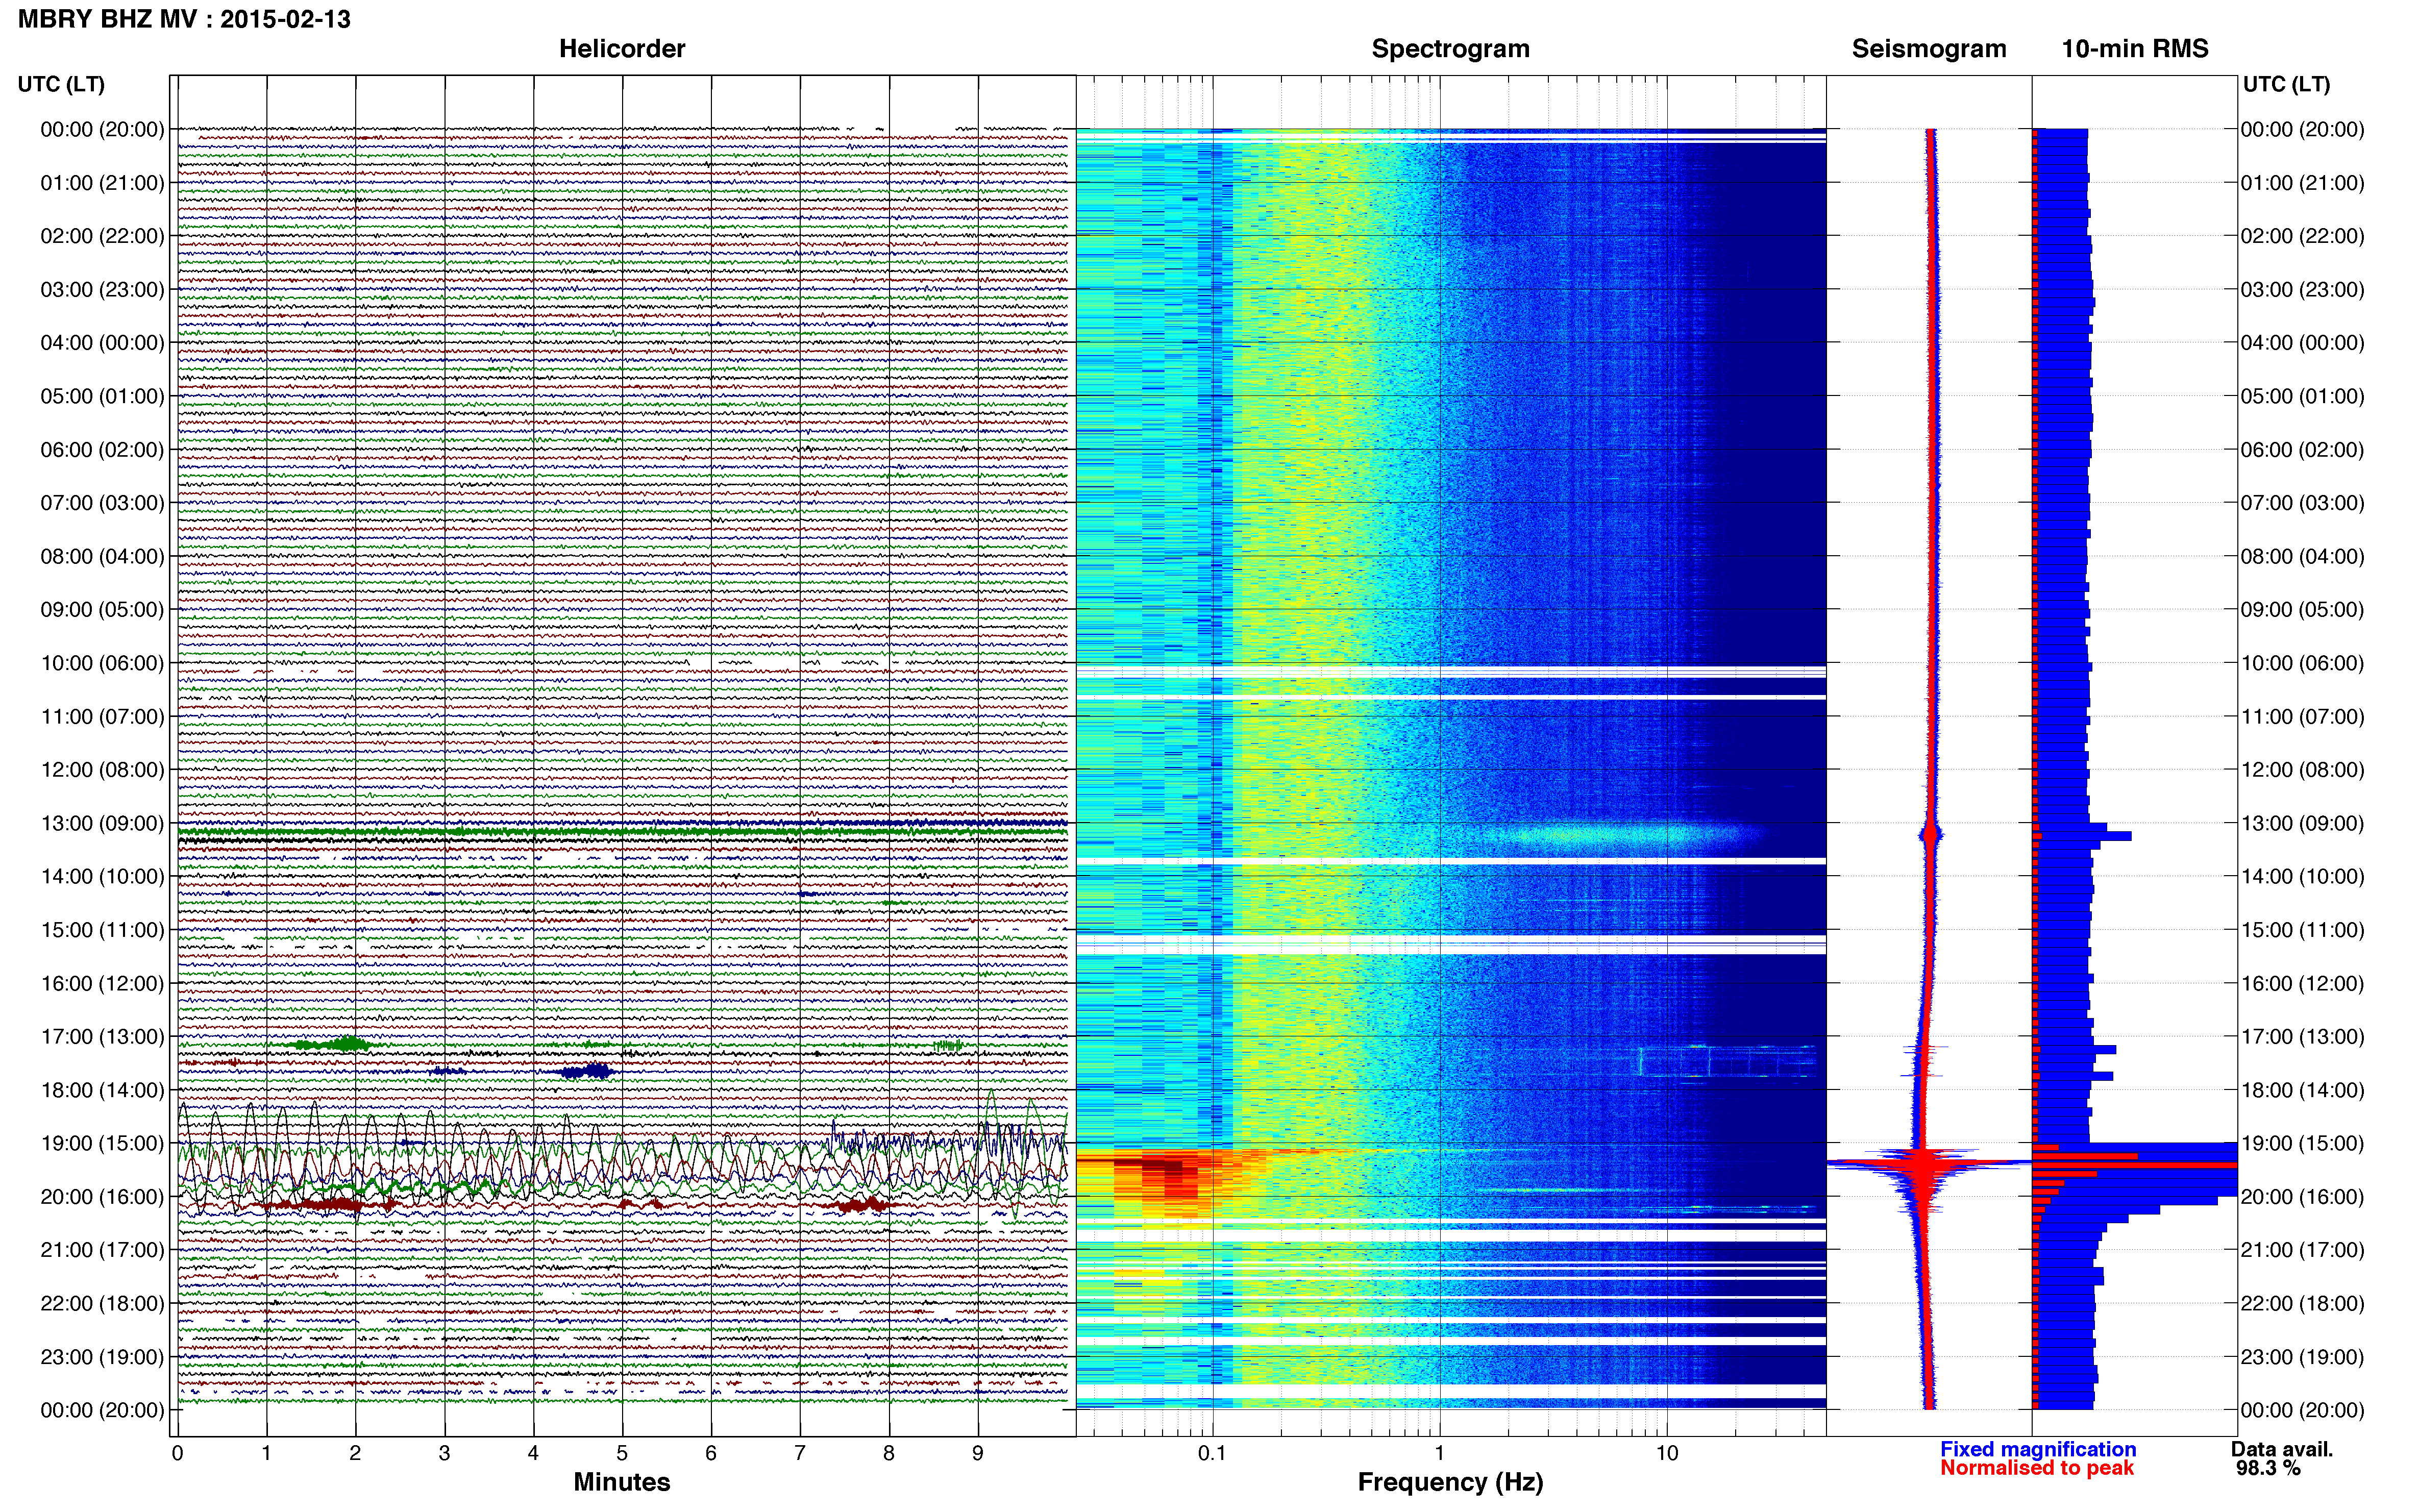
Task: Select the Helicorder panel heading
Action: (x=621, y=49)
